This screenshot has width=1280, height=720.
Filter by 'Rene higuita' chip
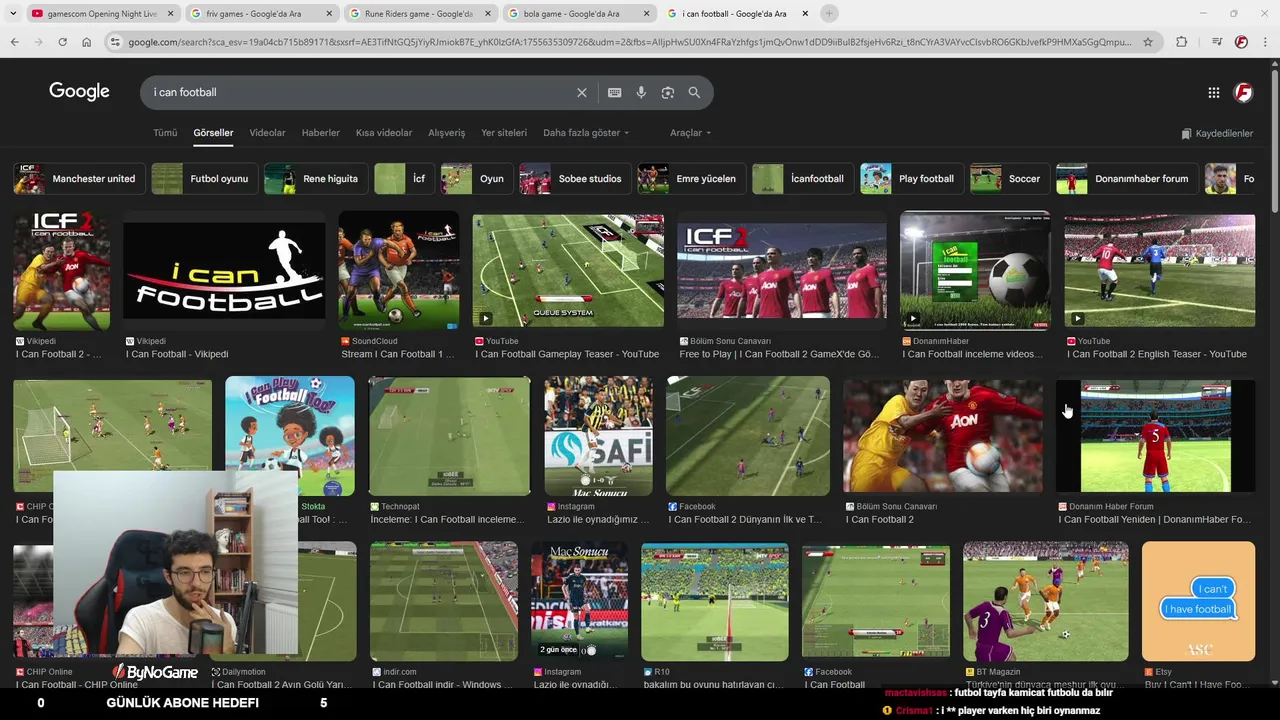click(x=316, y=179)
